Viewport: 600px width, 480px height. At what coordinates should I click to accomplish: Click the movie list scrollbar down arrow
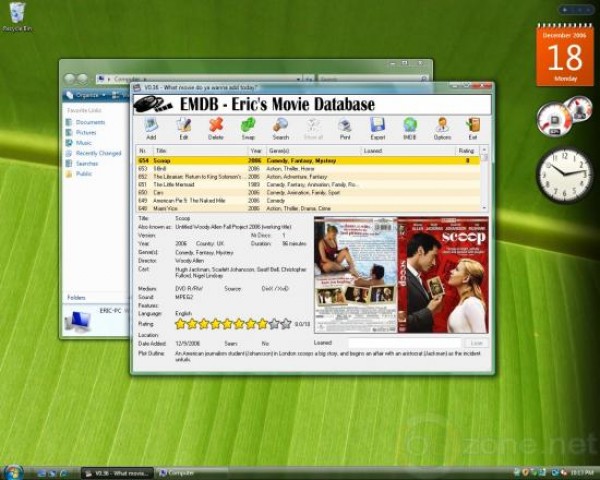tap(484, 208)
